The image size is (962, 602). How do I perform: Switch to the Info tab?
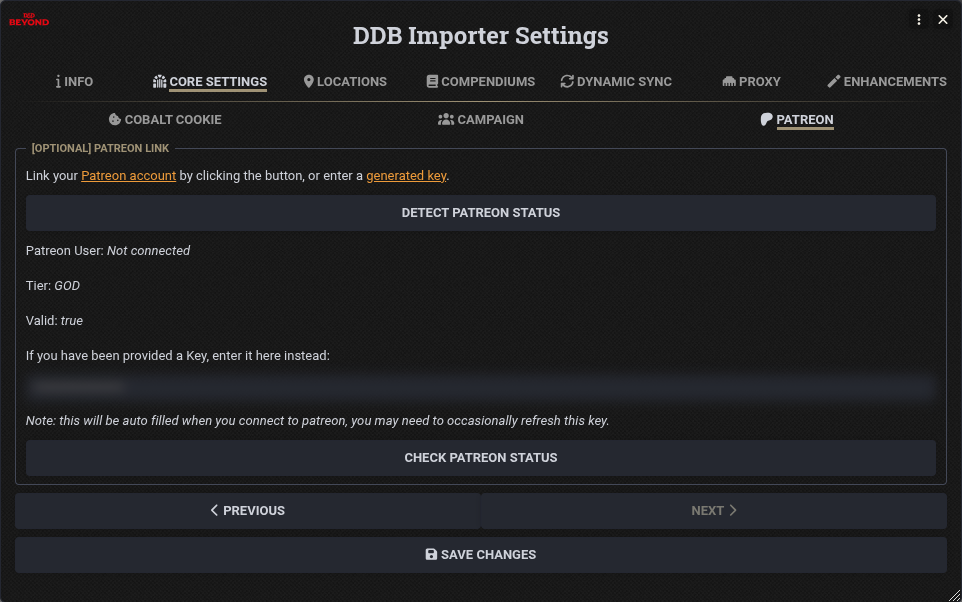tap(74, 82)
